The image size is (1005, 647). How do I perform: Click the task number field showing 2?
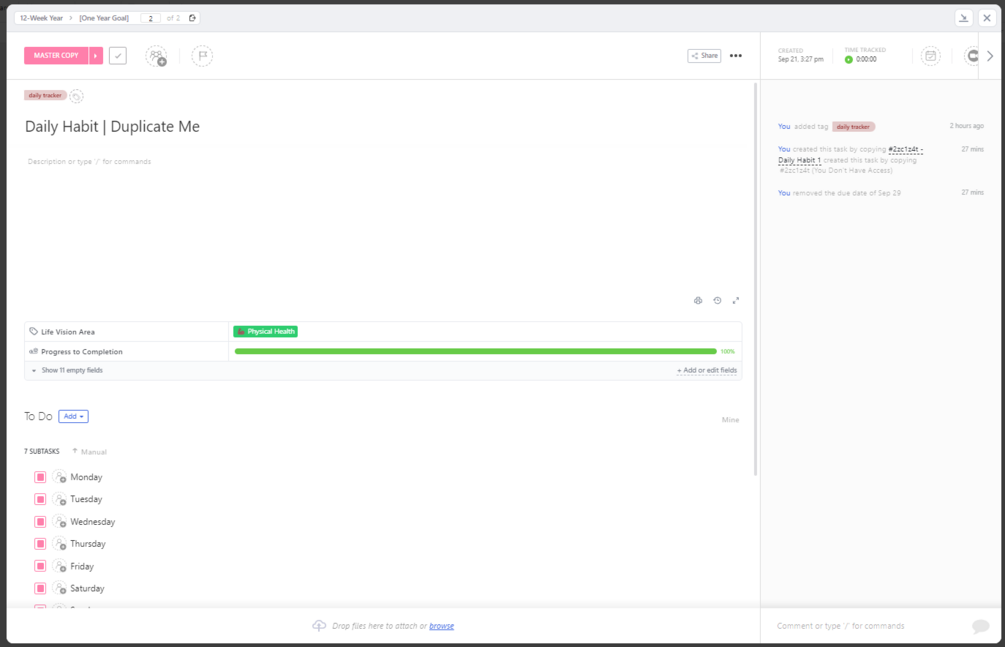point(151,18)
